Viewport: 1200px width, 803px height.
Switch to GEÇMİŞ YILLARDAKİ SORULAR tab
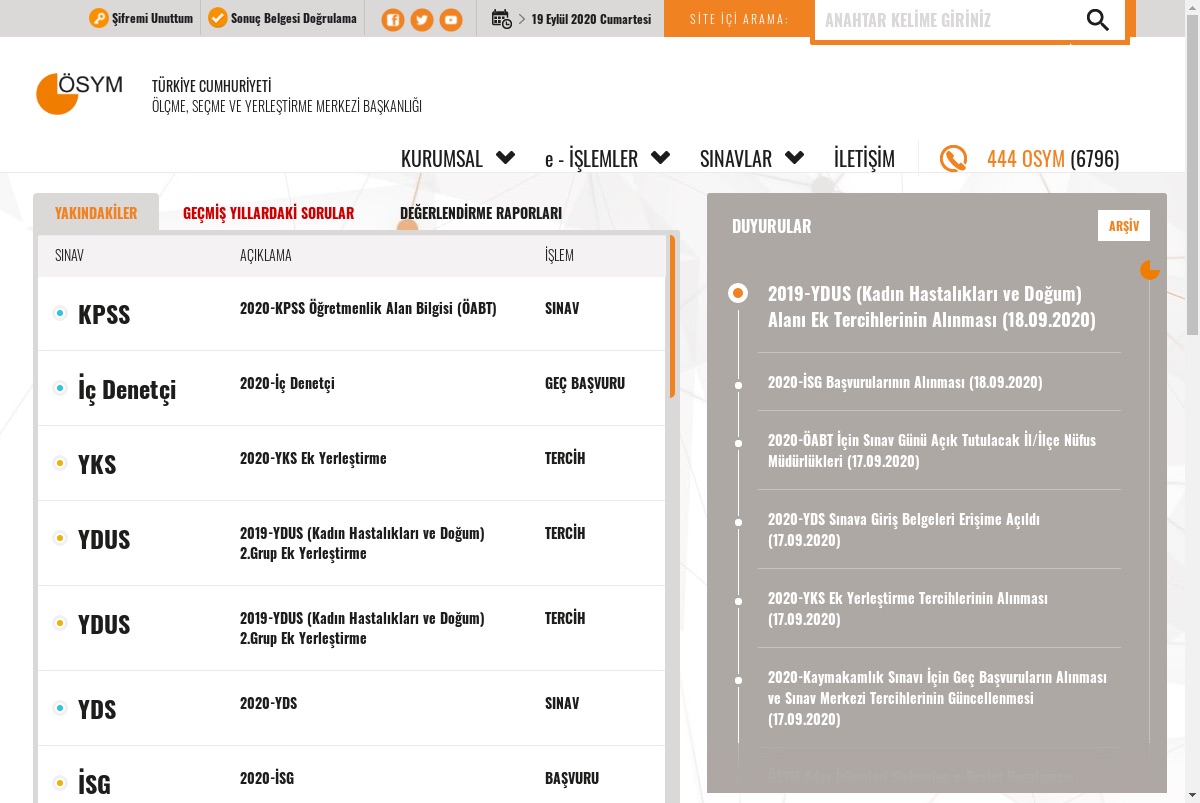(268, 213)
